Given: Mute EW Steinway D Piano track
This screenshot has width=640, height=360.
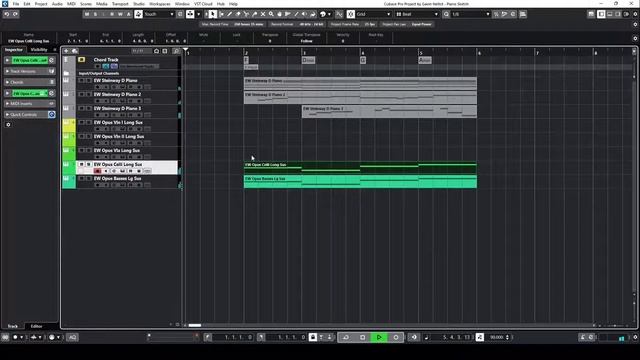Looking at the screenshot, I should (x=81, y=81).
